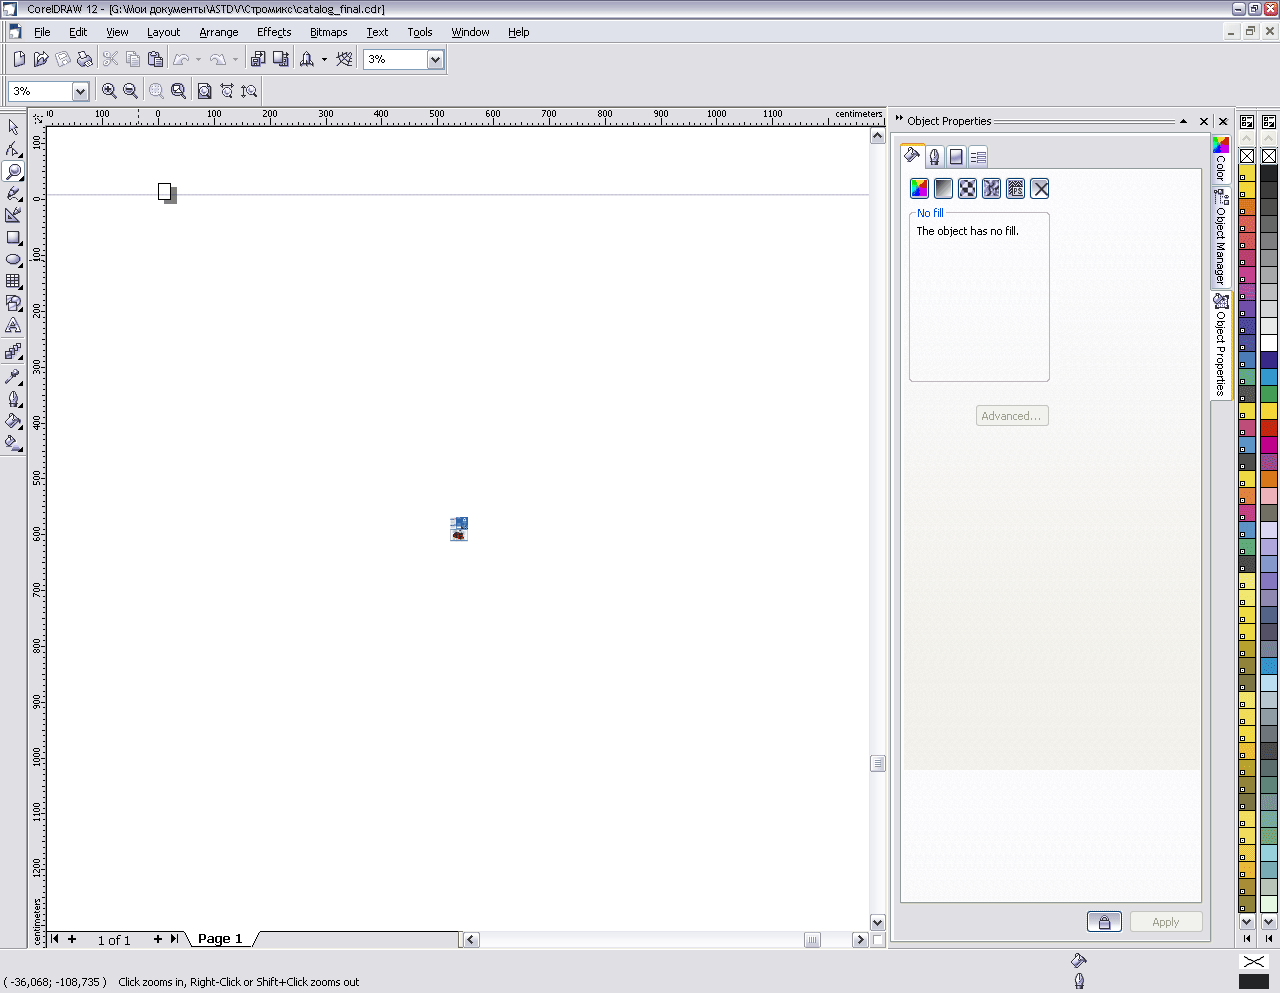Viewport: 1280px width, 993px height.
Task: Choose Pattern Fill type in Object Properties
Action: (x=967, y=188)
